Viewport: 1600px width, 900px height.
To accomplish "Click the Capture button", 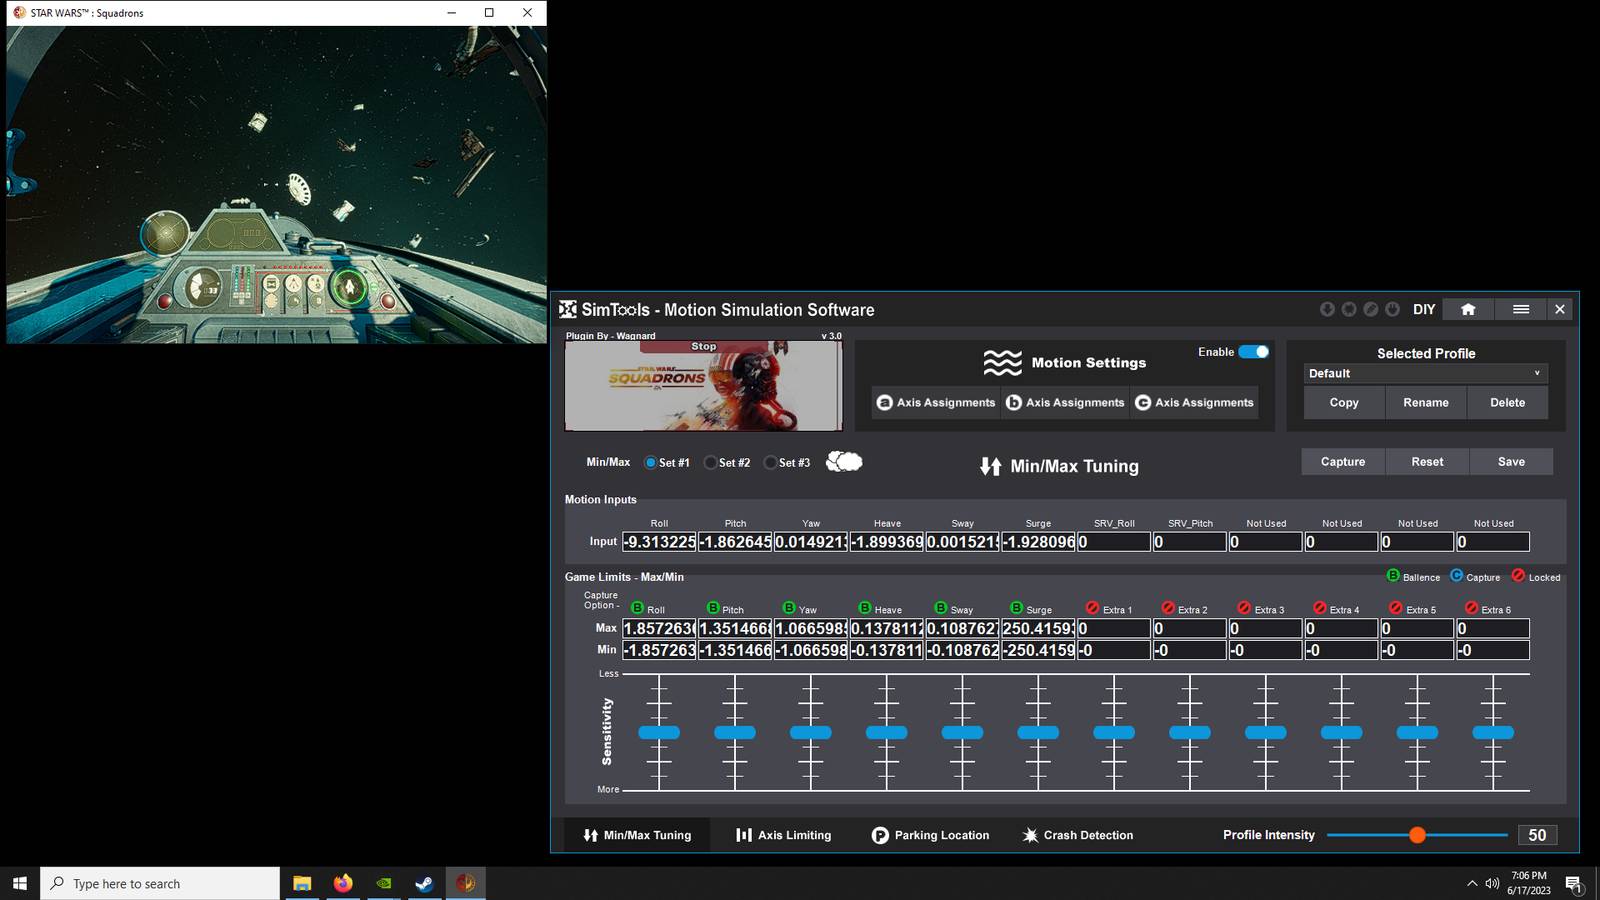I will (1343, 461).
